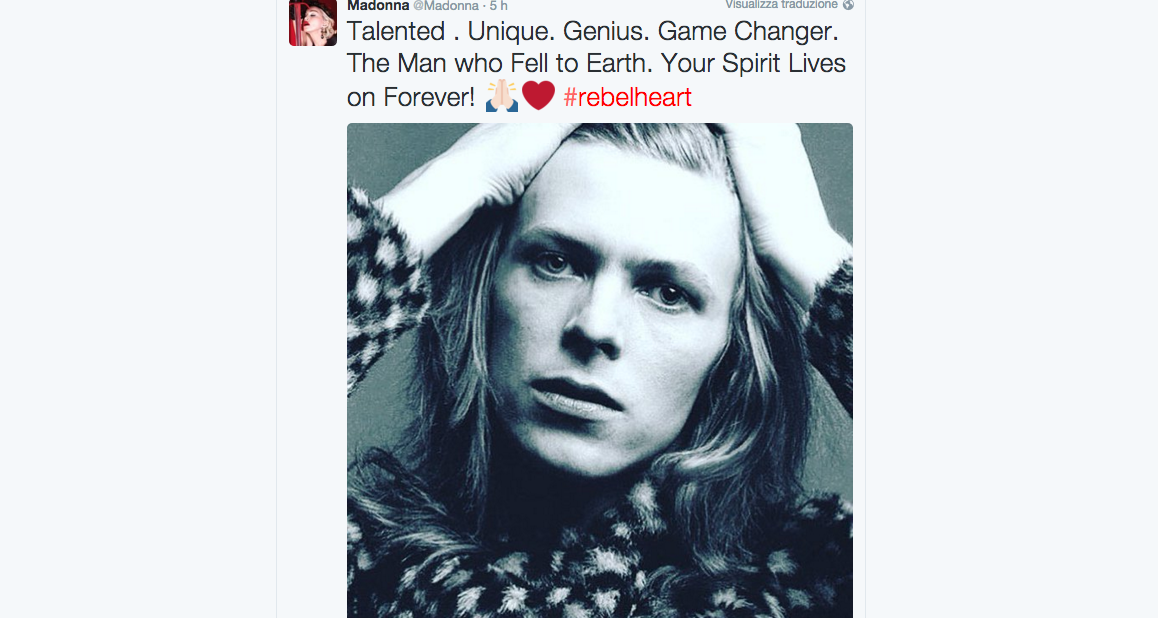Click the word 'Talented' in the tweet
The height and width of the screenshot is (618, 1158).
click(395, 32)
